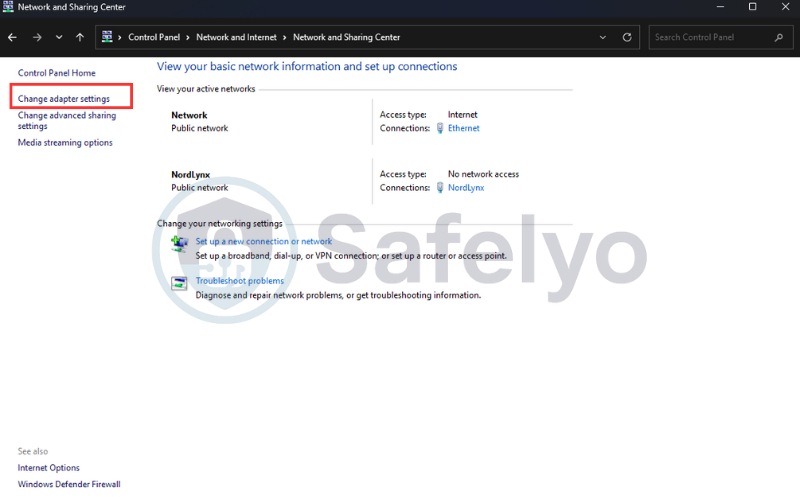Click 'View your active networks' heading
The height and width of the screenshot is (500, 800).
(206, 89)
